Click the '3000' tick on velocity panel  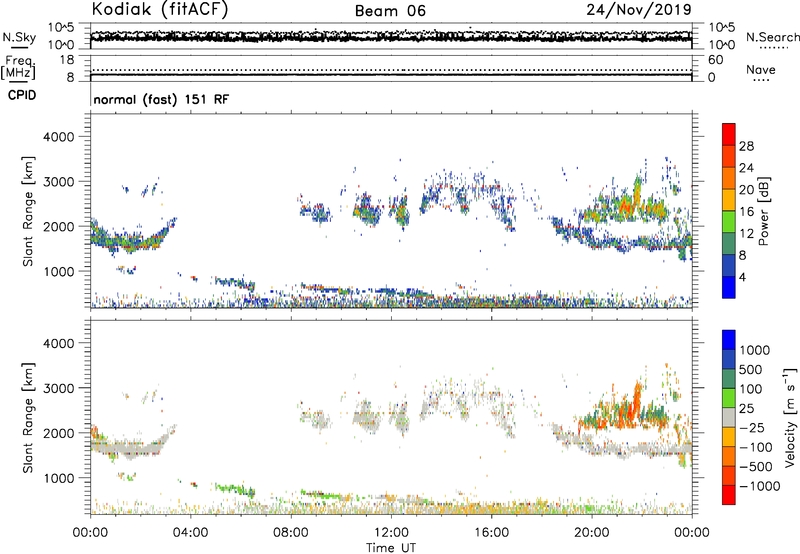(x=59, y=388)
